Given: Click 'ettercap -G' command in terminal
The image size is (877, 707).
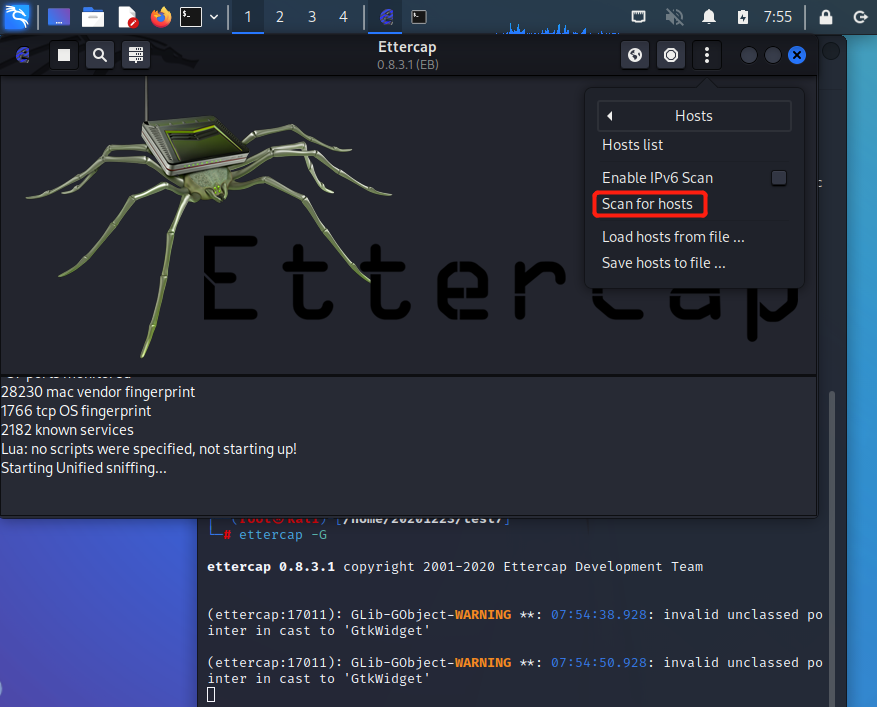Looking at the screenshot, I should click(282, 535).
